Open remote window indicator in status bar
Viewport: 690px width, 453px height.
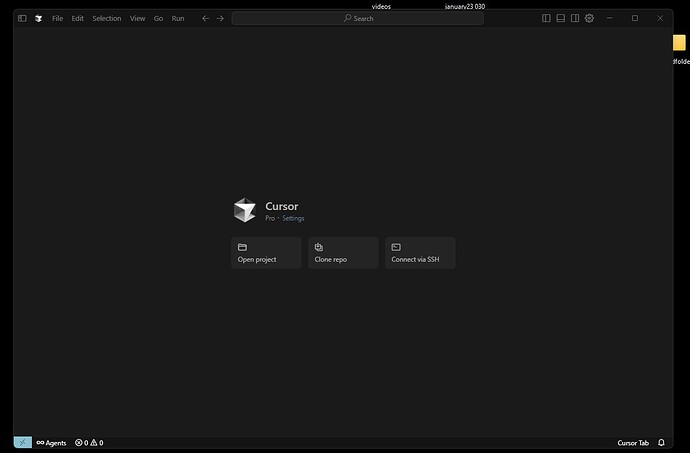coord(23,442)
